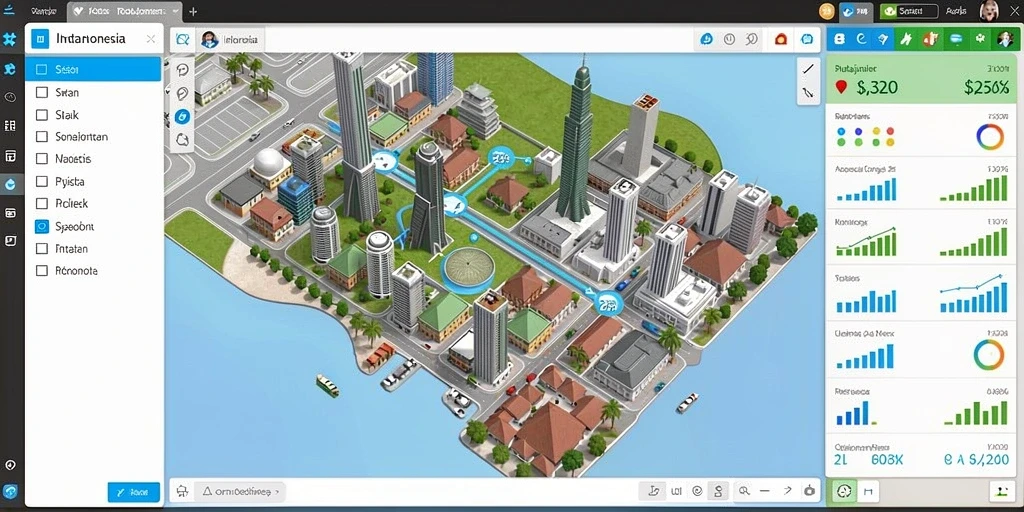Close the Indanonesia panel
The height and width of the screenshot is (512, 1024).
(x=151, y=39)
